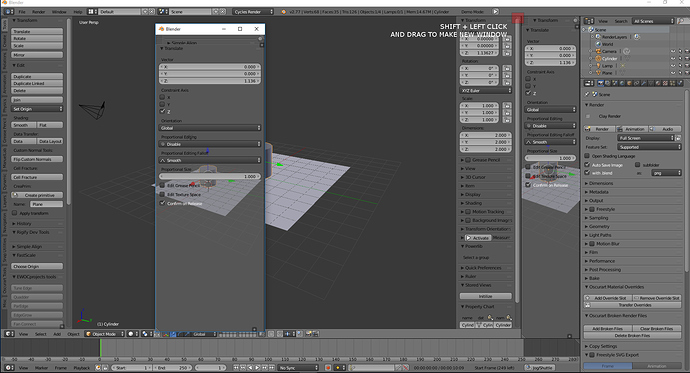Open the Modifiers wrench tab icon
The height and width of the screenshot is (373, 690).
point(644,83)
